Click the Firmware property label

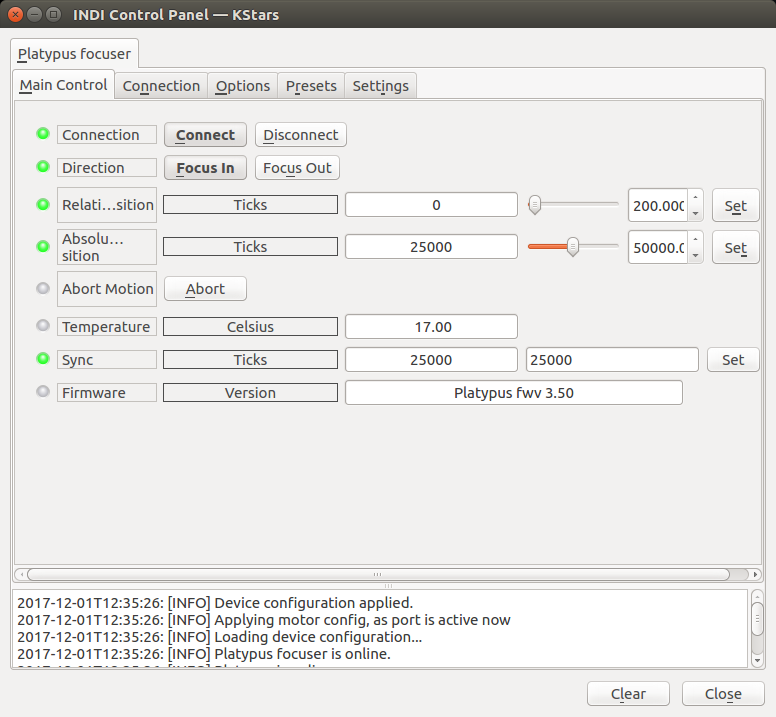click(107, 393)
